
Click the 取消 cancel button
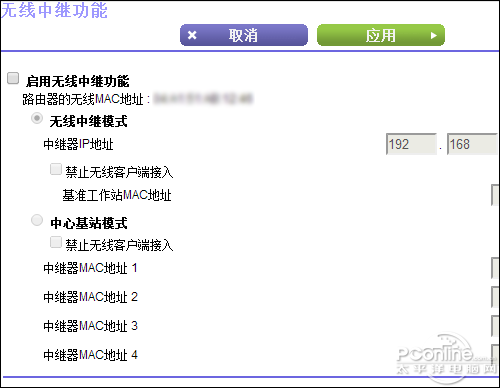[x=244, y=35]
